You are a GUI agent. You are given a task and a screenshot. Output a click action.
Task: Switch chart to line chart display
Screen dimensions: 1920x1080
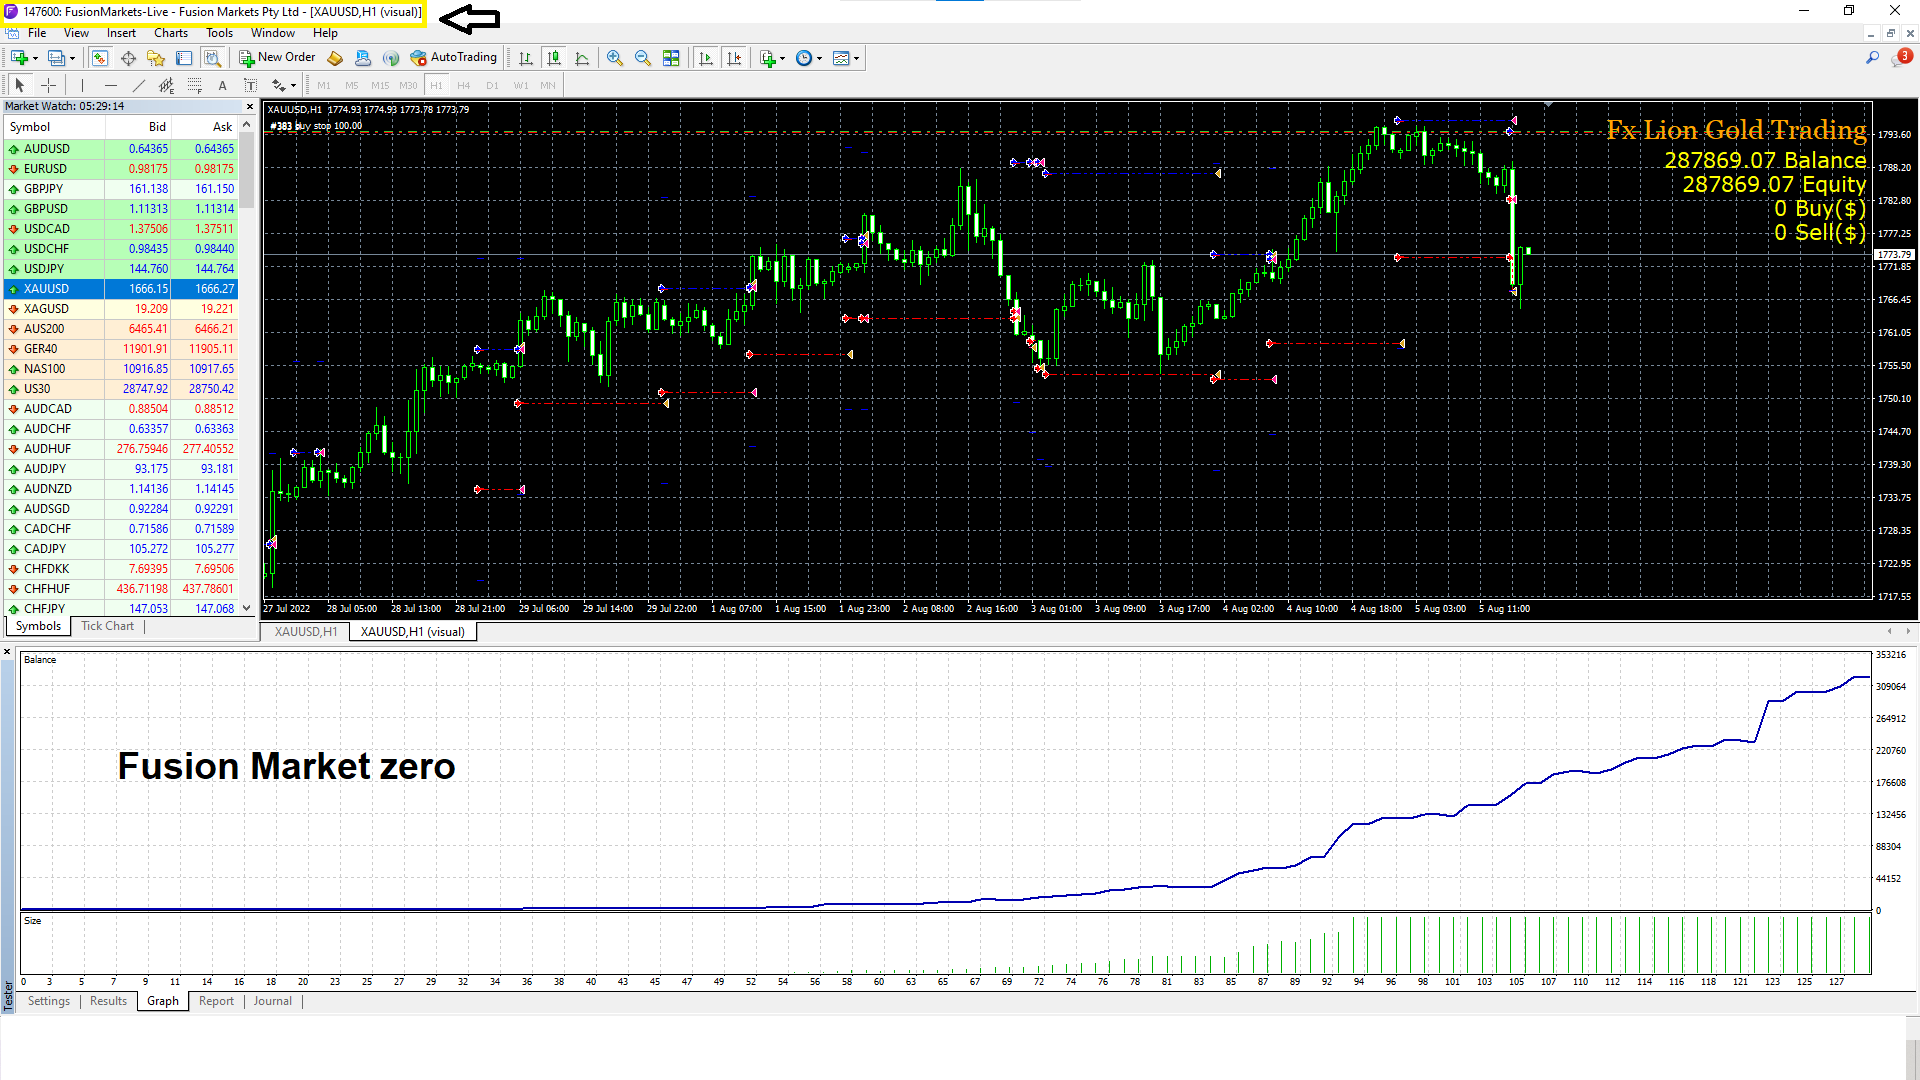[582, 58]
